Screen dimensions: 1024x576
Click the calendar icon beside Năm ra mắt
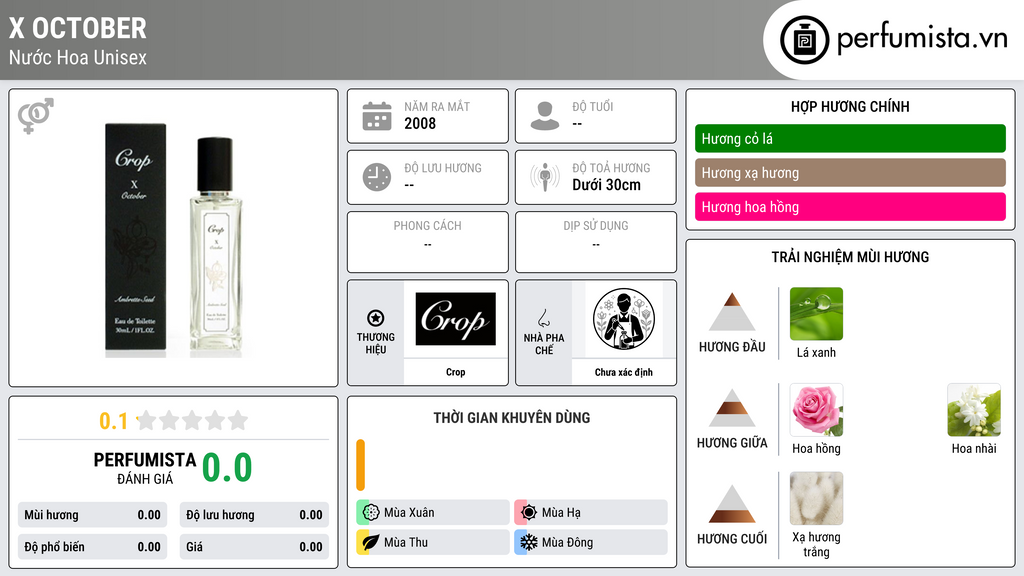[377, 116]
